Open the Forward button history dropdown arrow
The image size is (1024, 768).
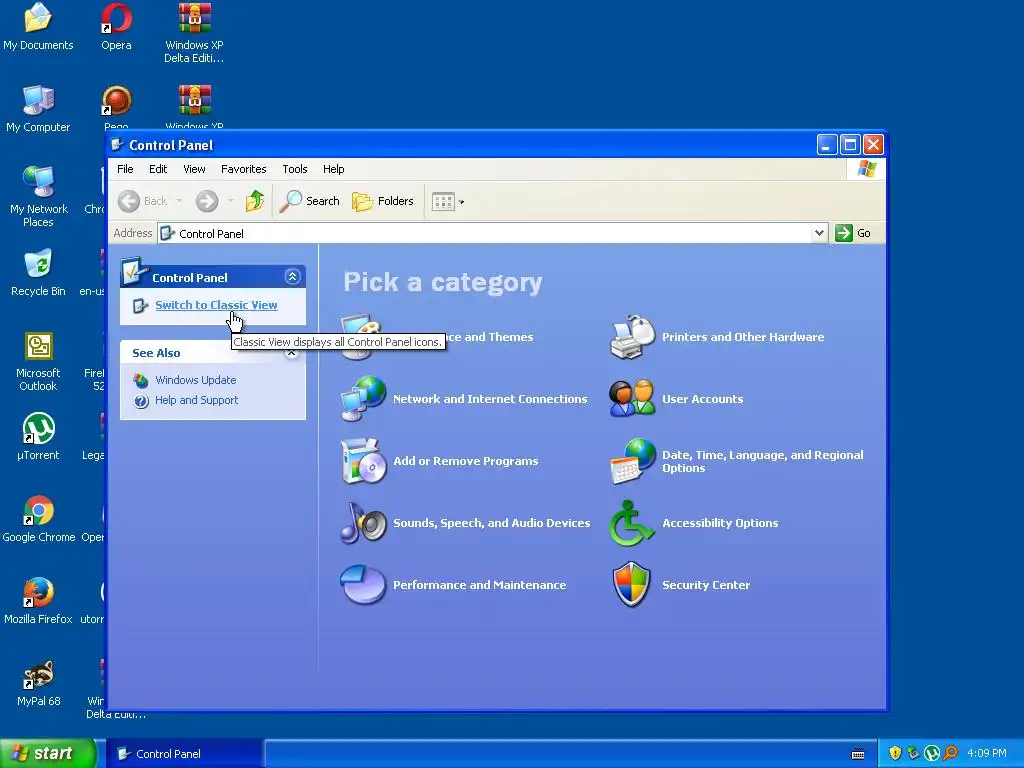click(x=230, y=201)
